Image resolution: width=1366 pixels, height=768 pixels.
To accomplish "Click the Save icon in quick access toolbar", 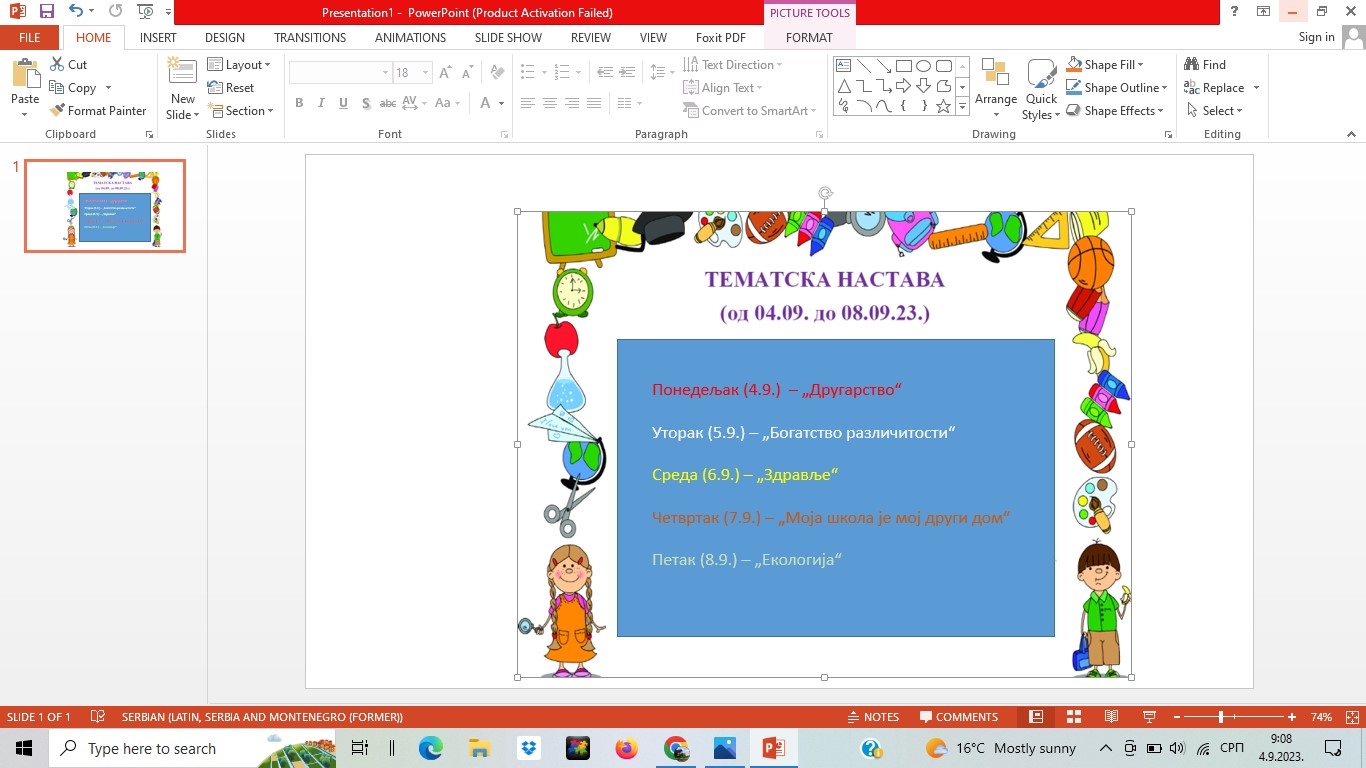I will [x=46, y=12].
